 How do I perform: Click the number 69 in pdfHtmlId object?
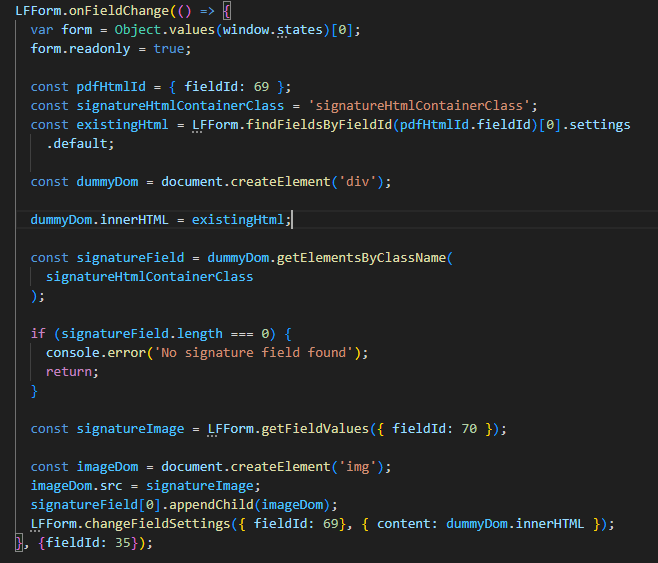[261, 87]
